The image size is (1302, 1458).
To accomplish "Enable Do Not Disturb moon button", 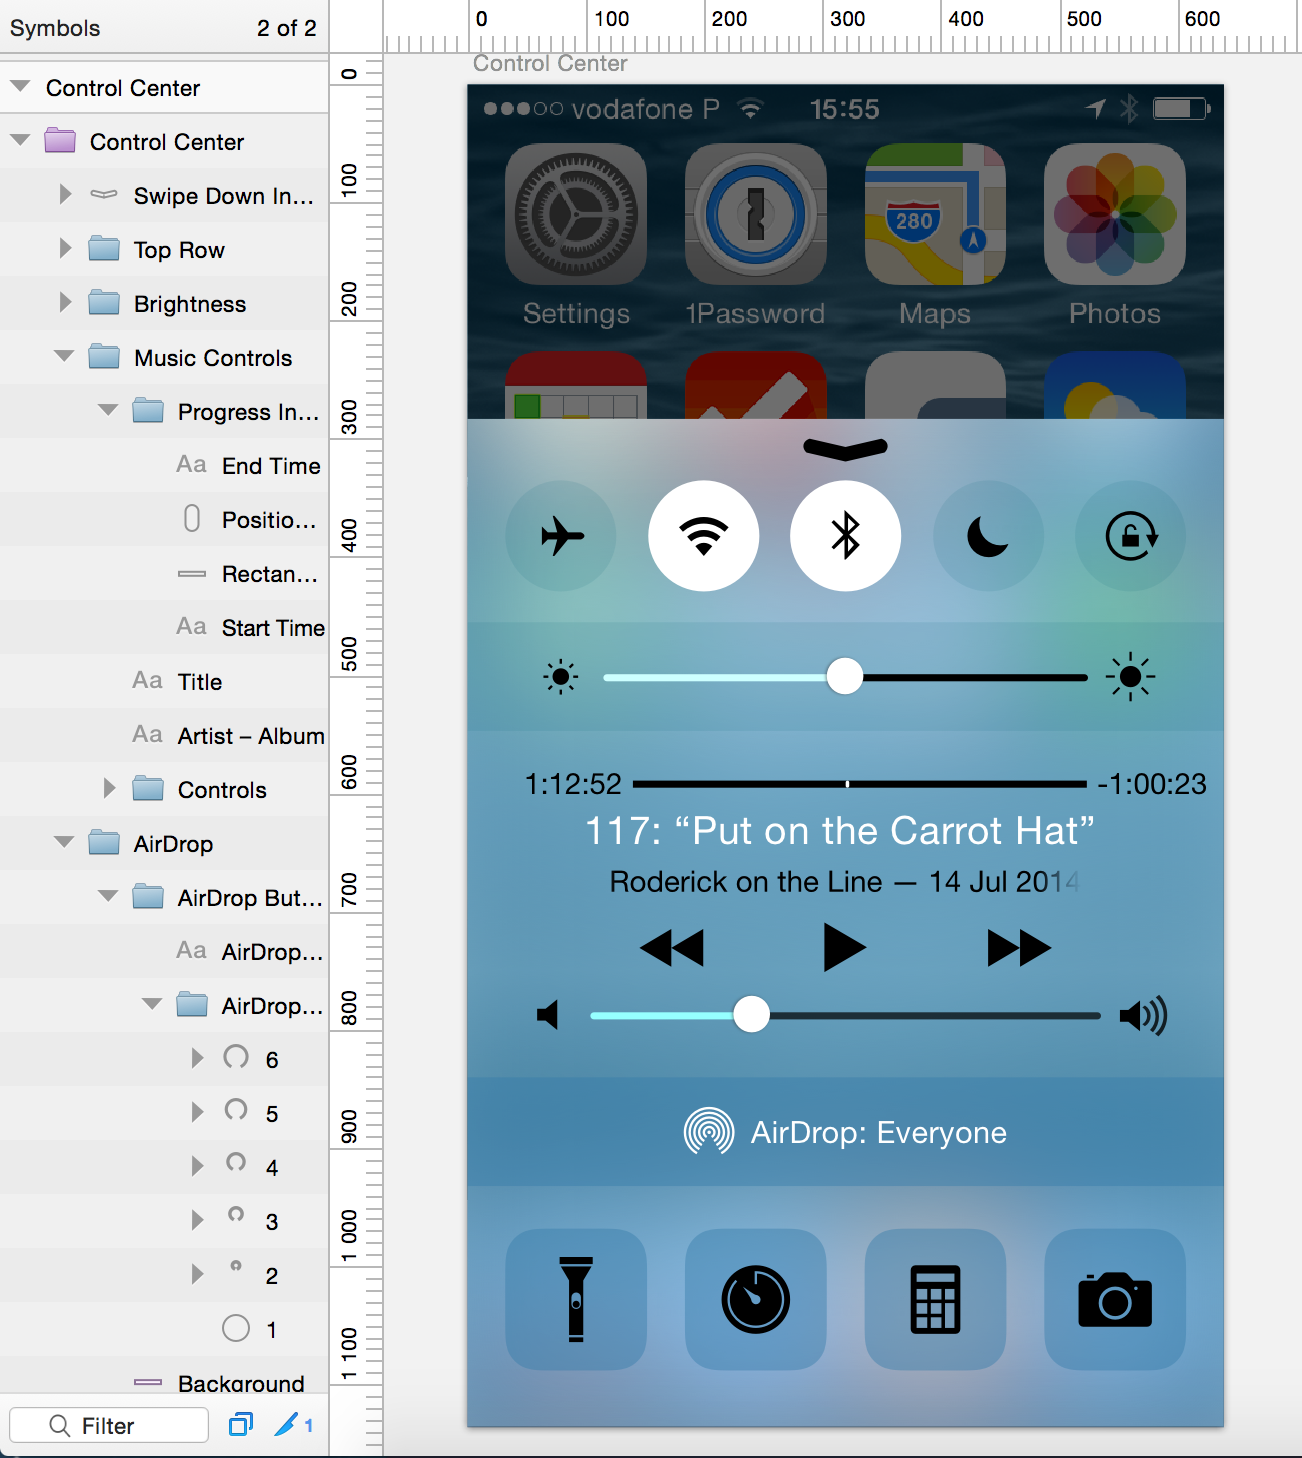I will [x=988, y=536].
